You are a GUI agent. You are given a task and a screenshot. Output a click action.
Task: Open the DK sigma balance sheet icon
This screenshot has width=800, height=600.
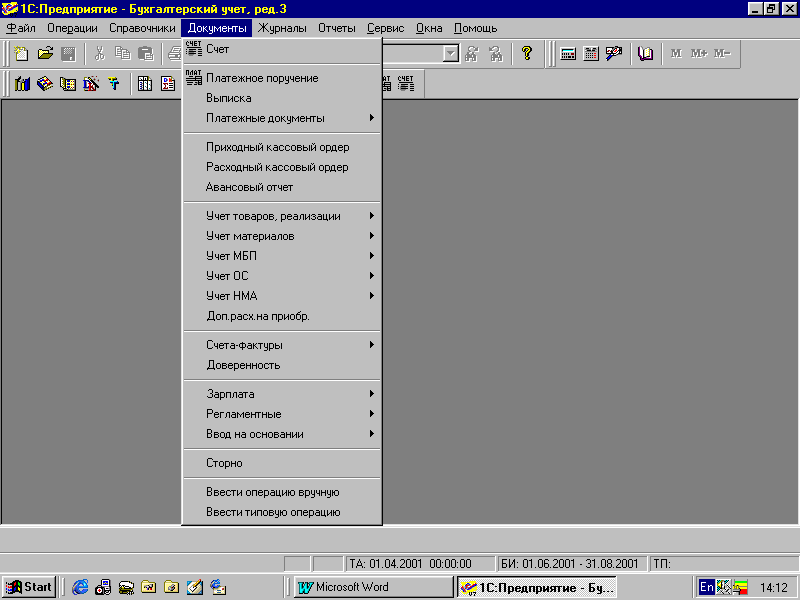168,84
